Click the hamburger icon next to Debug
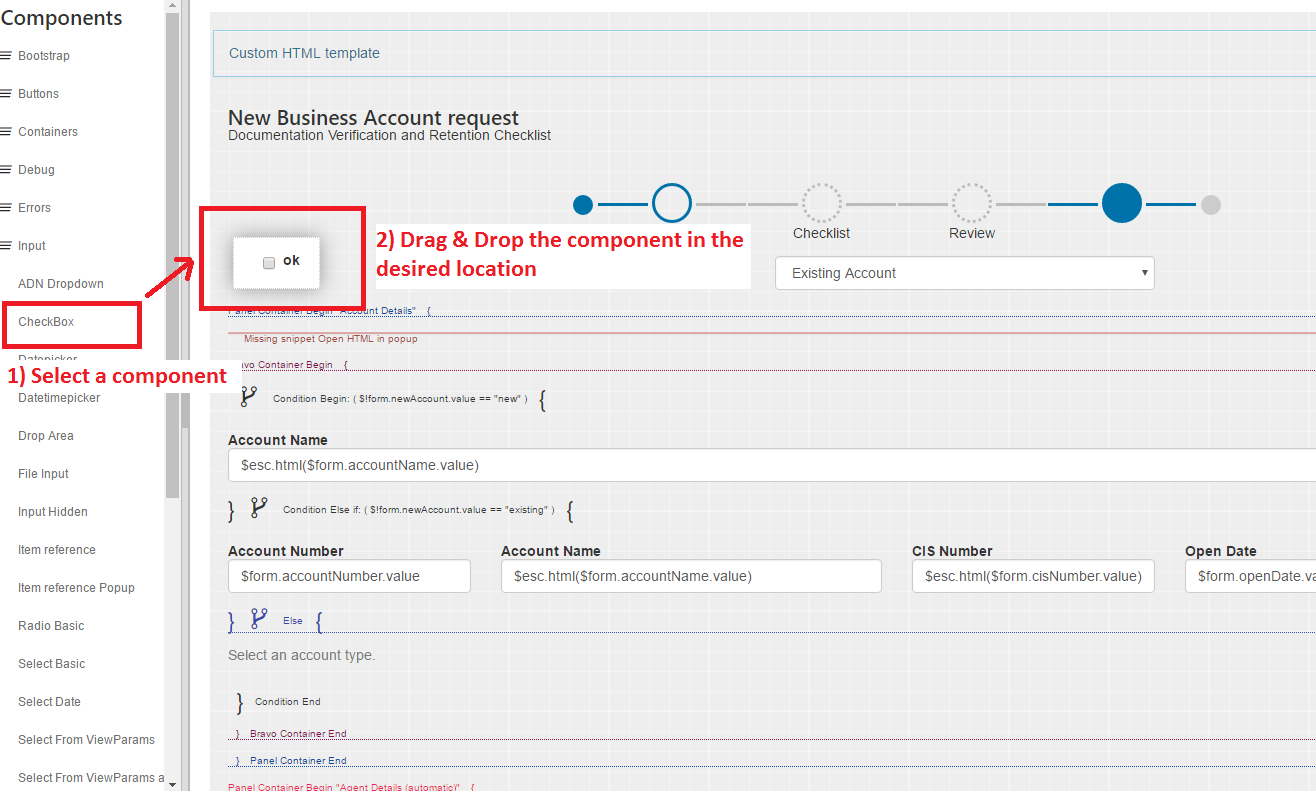The width and height of the screenshot is (1316, 791). coord(6,170)
